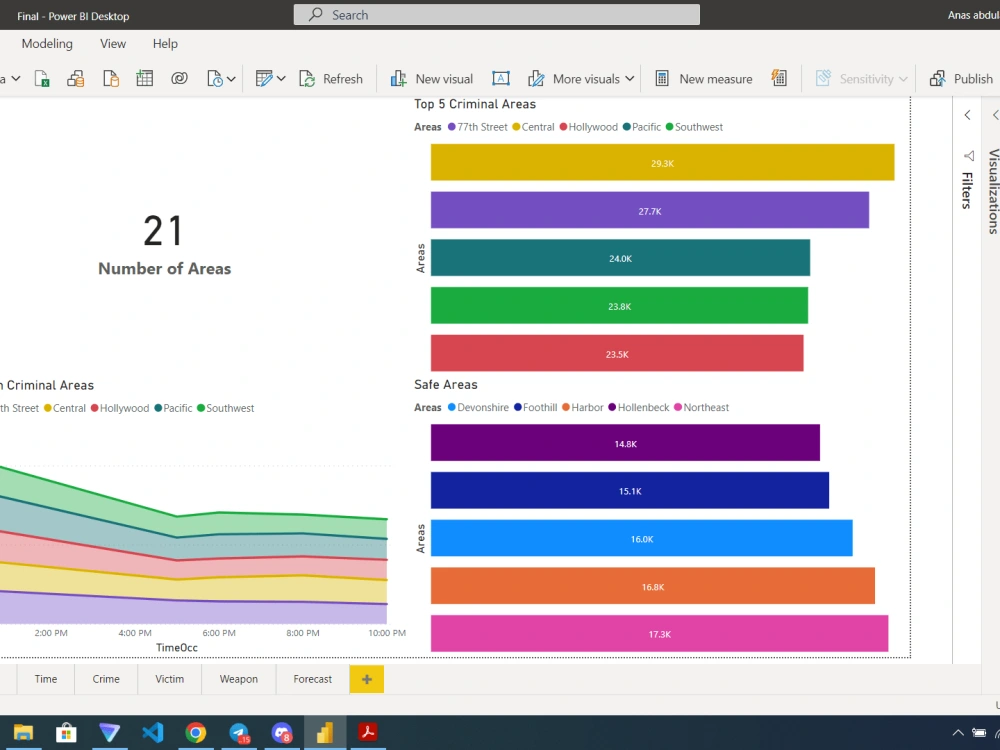
Task: Toggle the Devonshire legend item in Safe Areas
Action: (477, 407)
